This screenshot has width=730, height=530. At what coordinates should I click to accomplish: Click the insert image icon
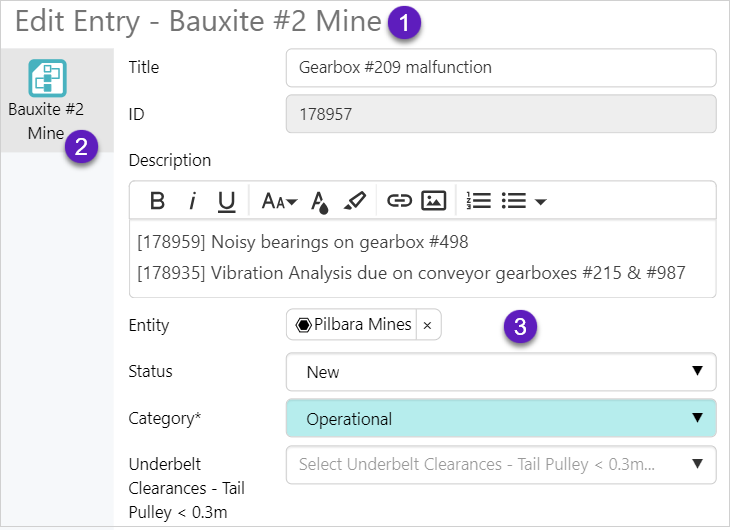tap(433, 201)
